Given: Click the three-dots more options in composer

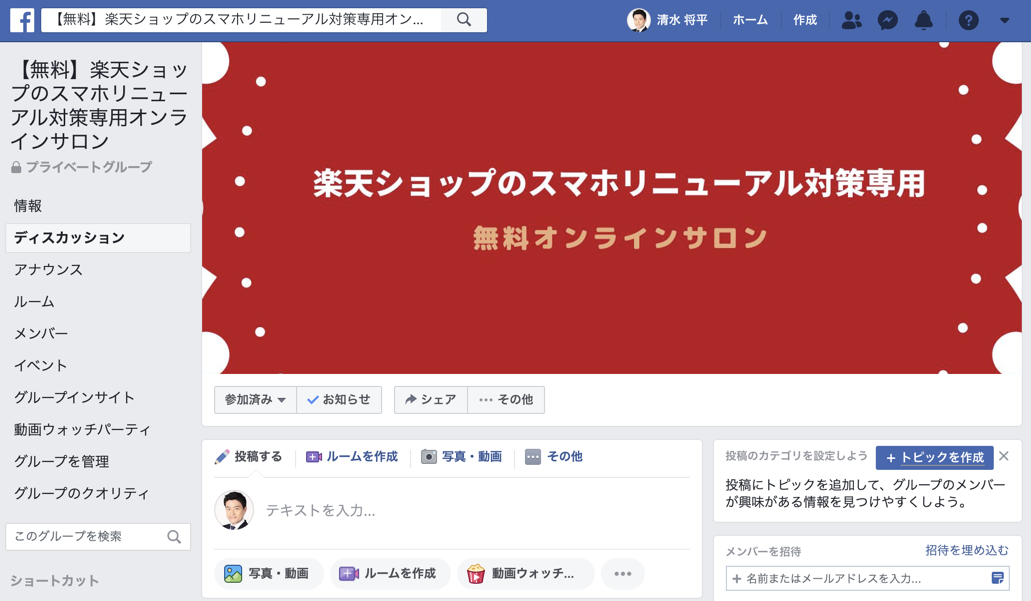Looking at the screenshot, I should [x=623, y=573].
